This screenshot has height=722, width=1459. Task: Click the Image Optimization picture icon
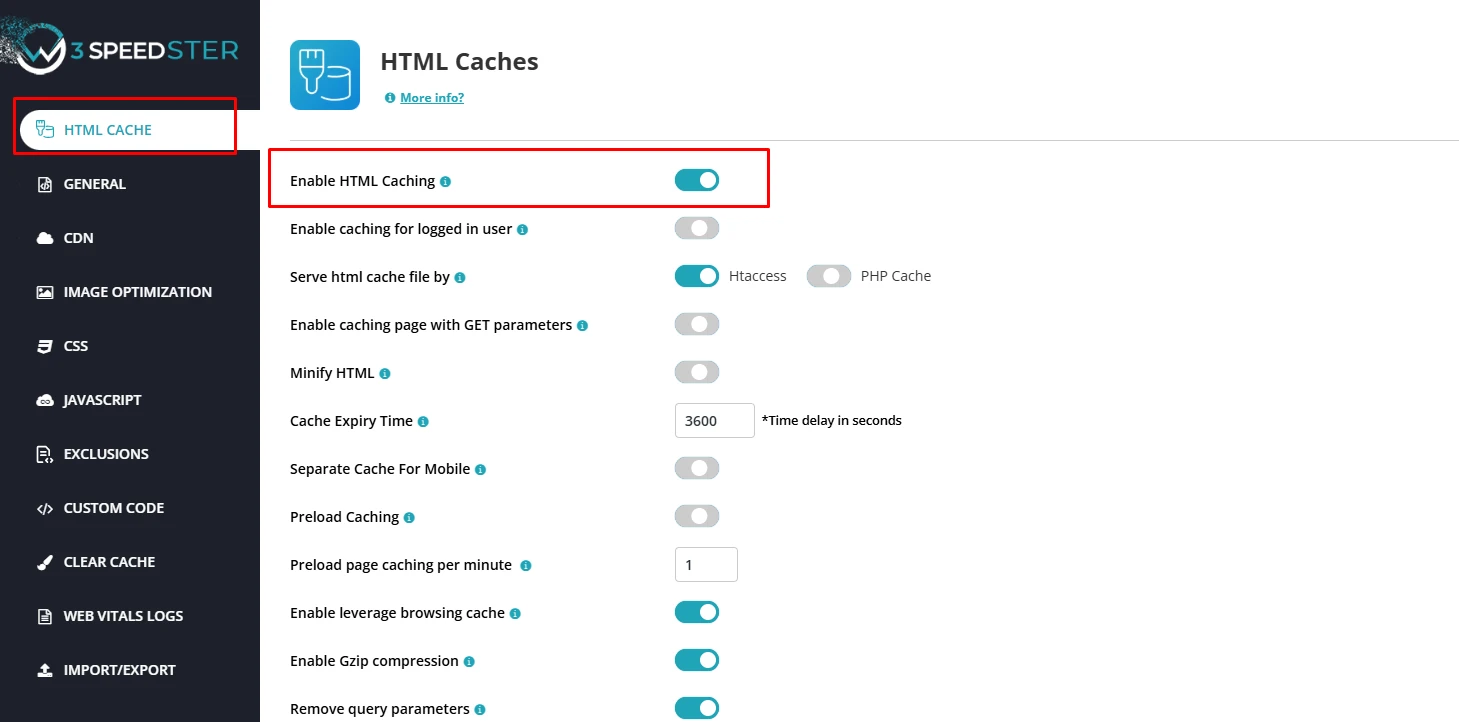pyautogui.click(x=44, y=292)
